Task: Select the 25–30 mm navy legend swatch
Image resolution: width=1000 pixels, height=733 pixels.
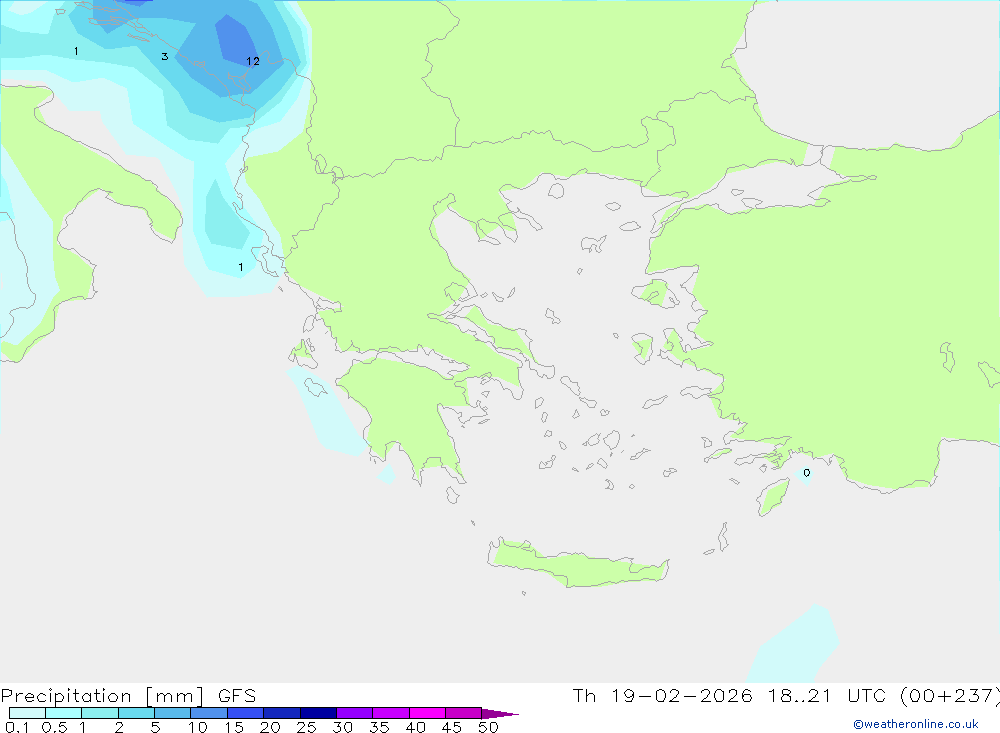Action: click(318, 713)
